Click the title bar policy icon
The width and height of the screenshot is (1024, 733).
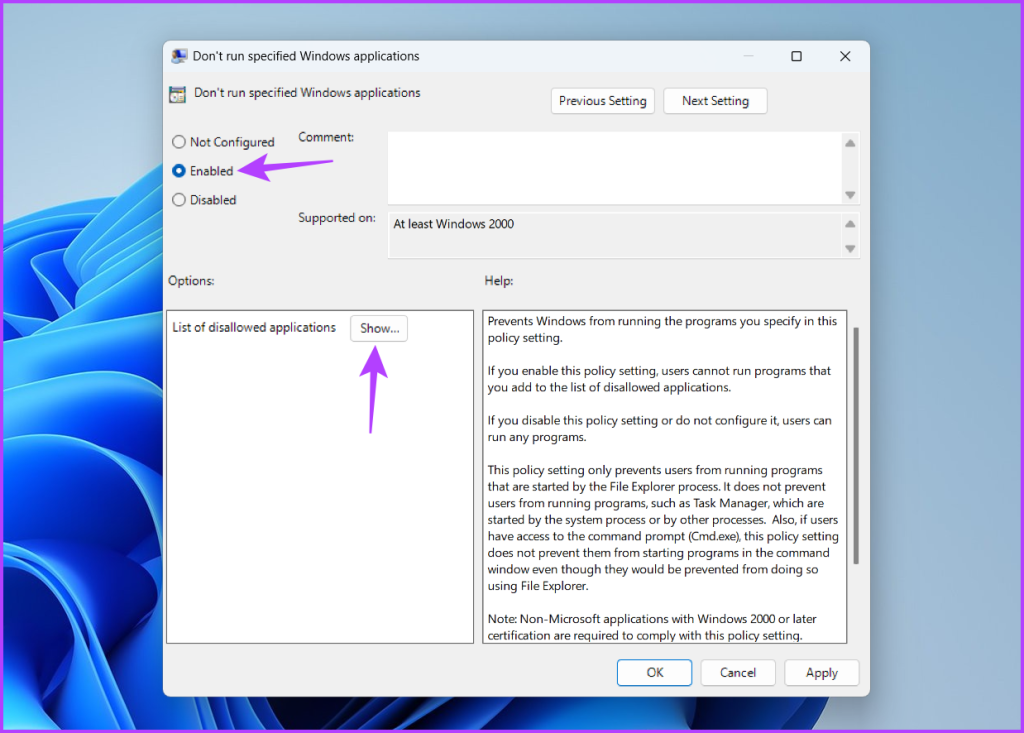pyautogui.click(x=179, y=56)
